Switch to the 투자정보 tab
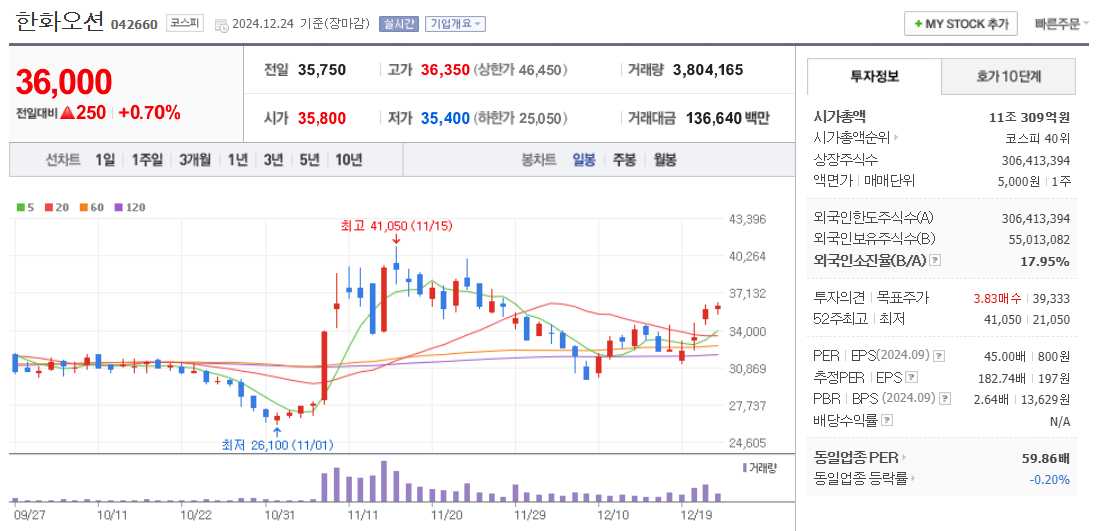Viewport: 1098px width, 531px height. tap(874, 76)
